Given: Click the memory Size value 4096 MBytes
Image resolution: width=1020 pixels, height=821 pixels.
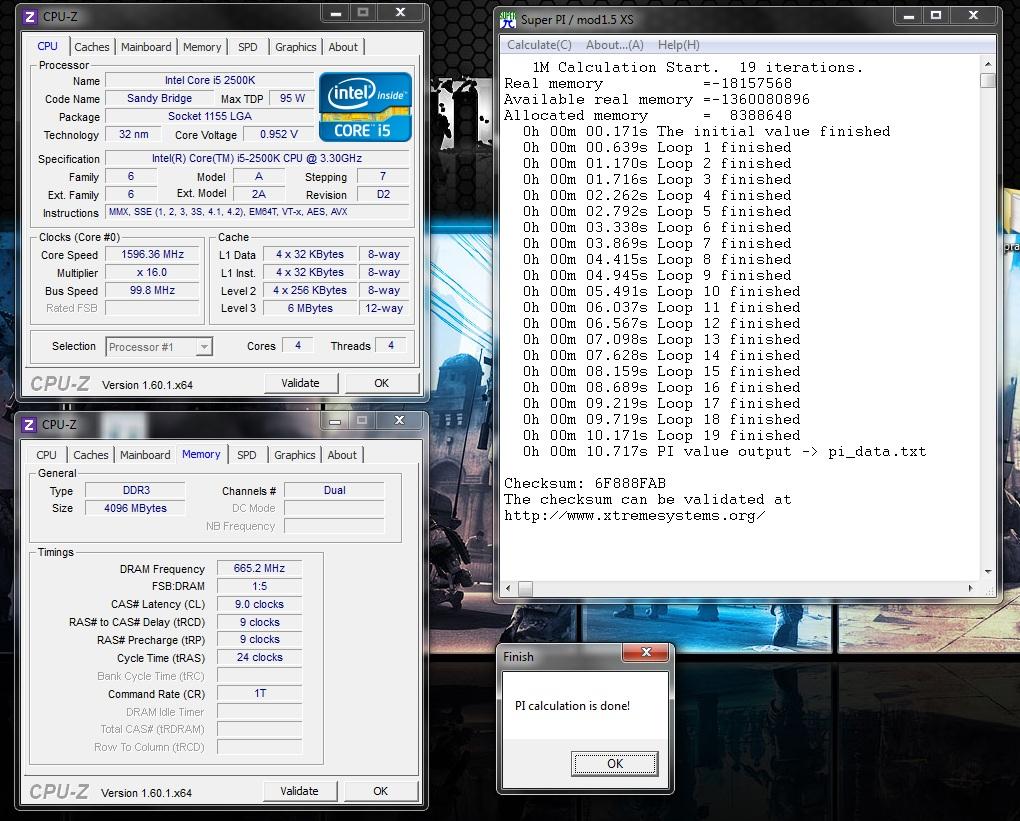Looking at the screenshot, I should 135,508.
